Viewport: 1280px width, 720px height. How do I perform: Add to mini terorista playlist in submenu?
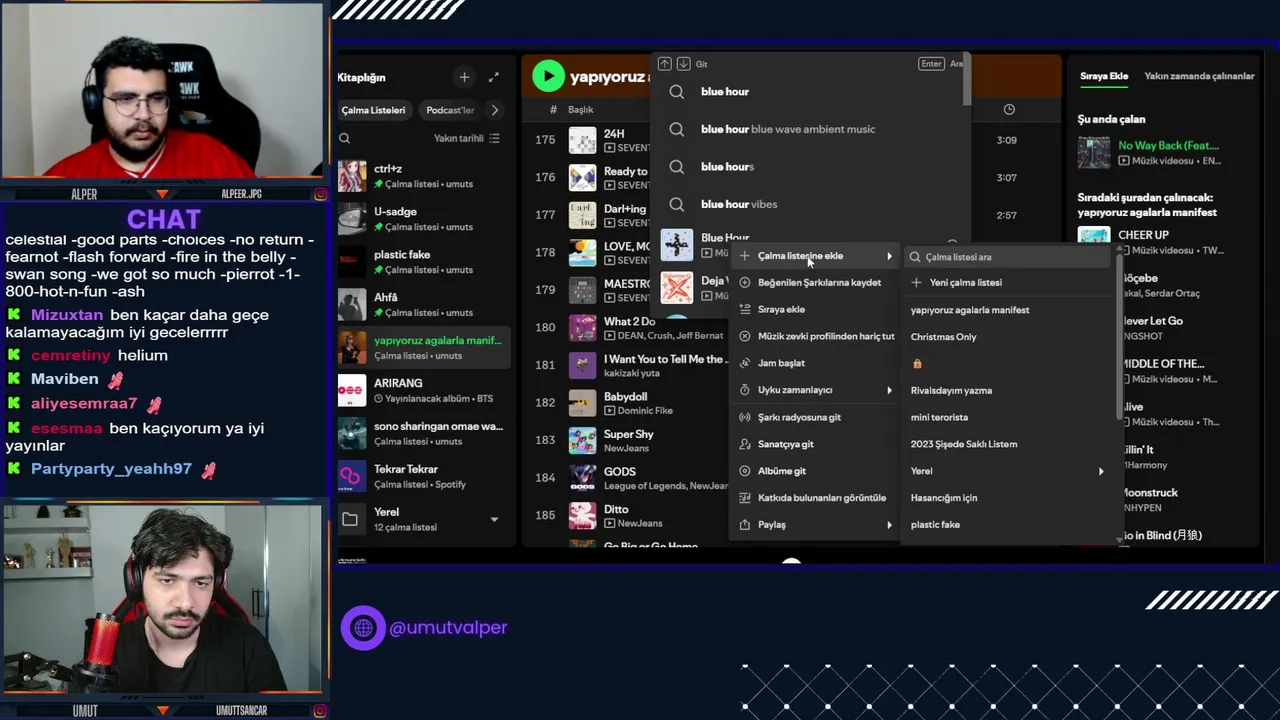pyautogui.click(x=1008, y=417)
